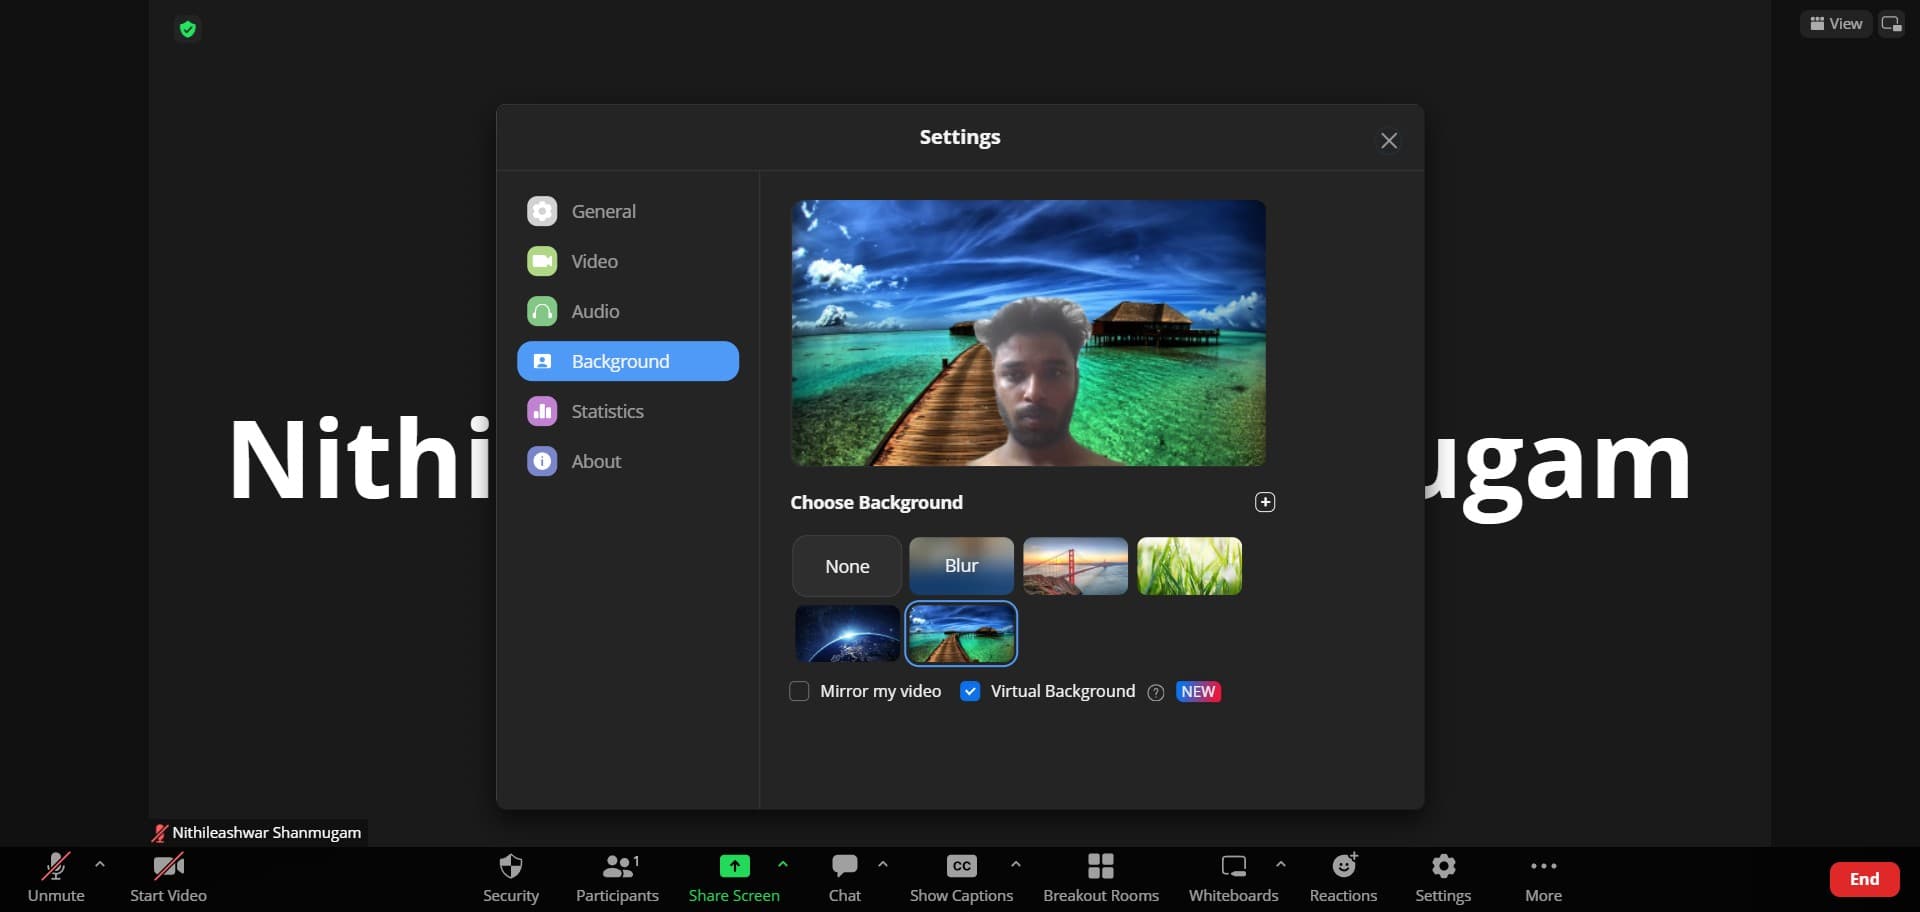Viewport: 1920px width, 912px height.
Task: Open the Statistics settings tab
Action: coord(607,411)
